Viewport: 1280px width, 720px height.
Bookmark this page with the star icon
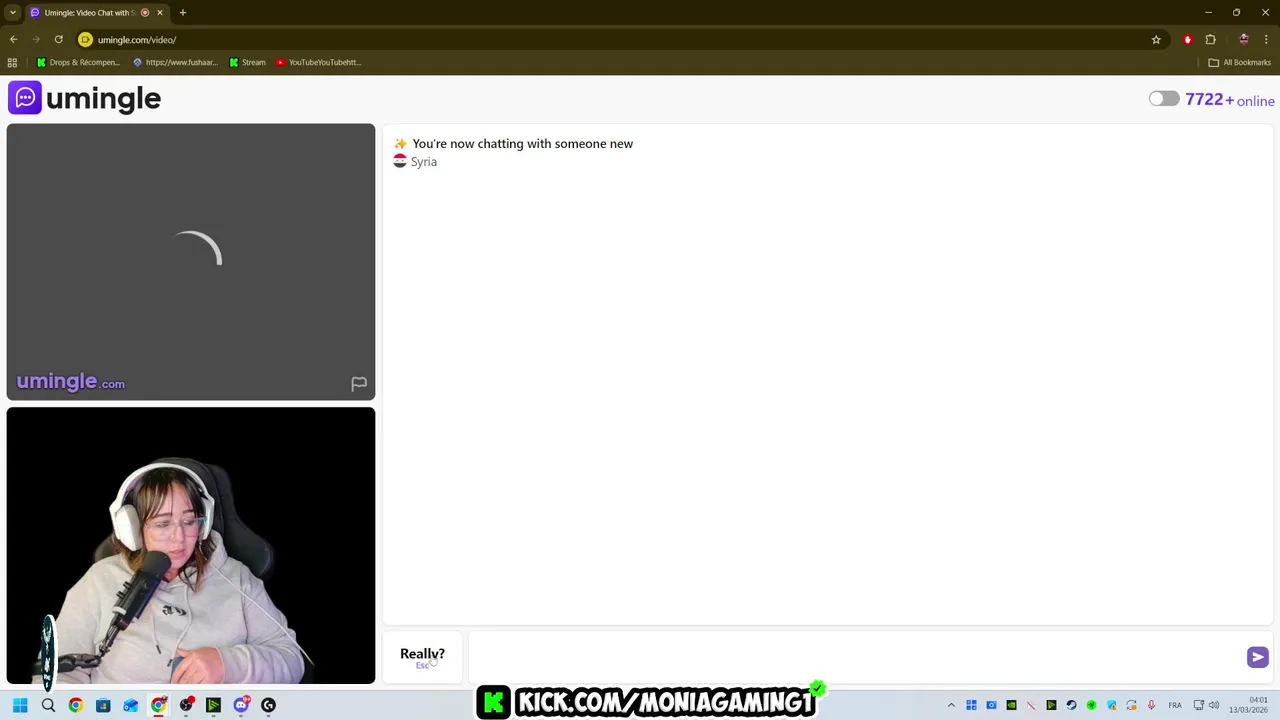point(1156,40)
